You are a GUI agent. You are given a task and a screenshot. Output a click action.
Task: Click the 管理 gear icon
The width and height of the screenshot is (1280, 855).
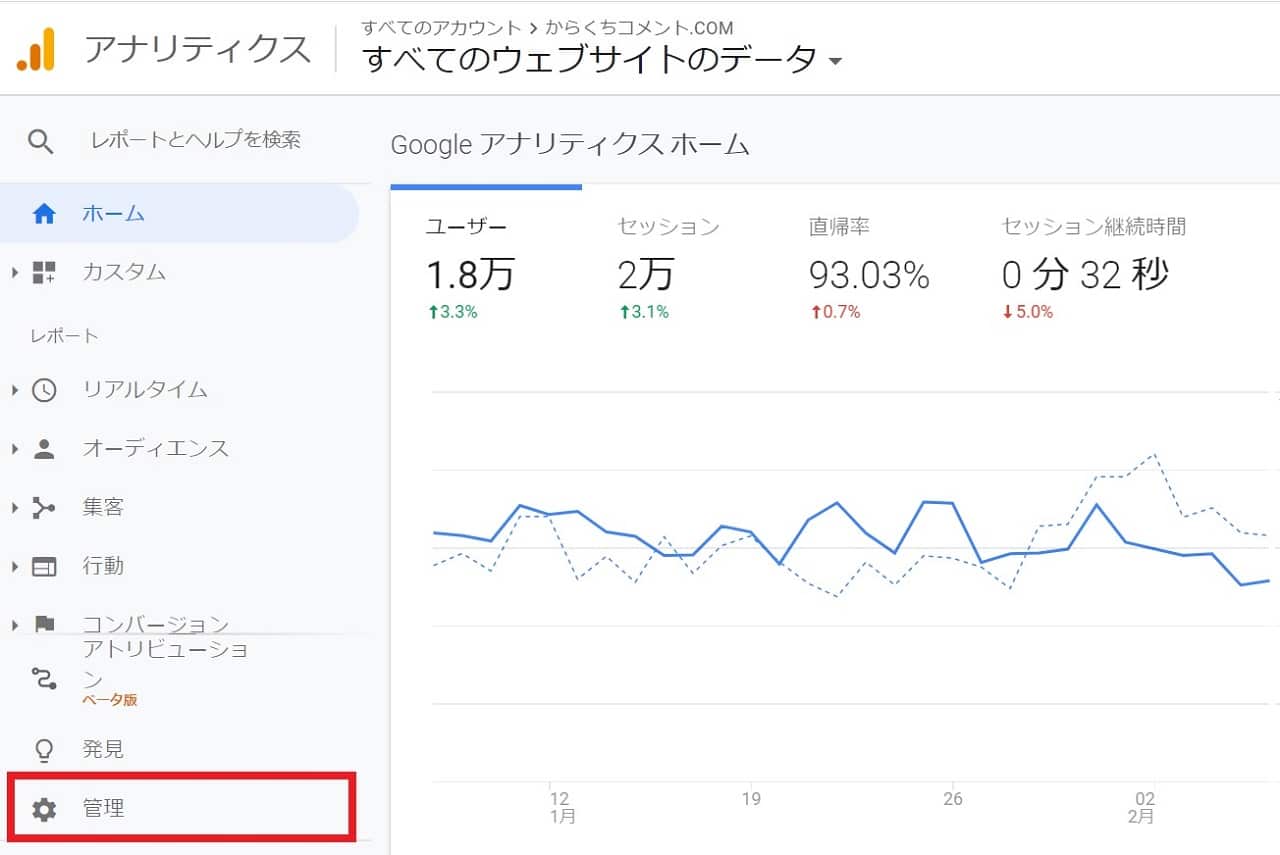coord(44,809)
